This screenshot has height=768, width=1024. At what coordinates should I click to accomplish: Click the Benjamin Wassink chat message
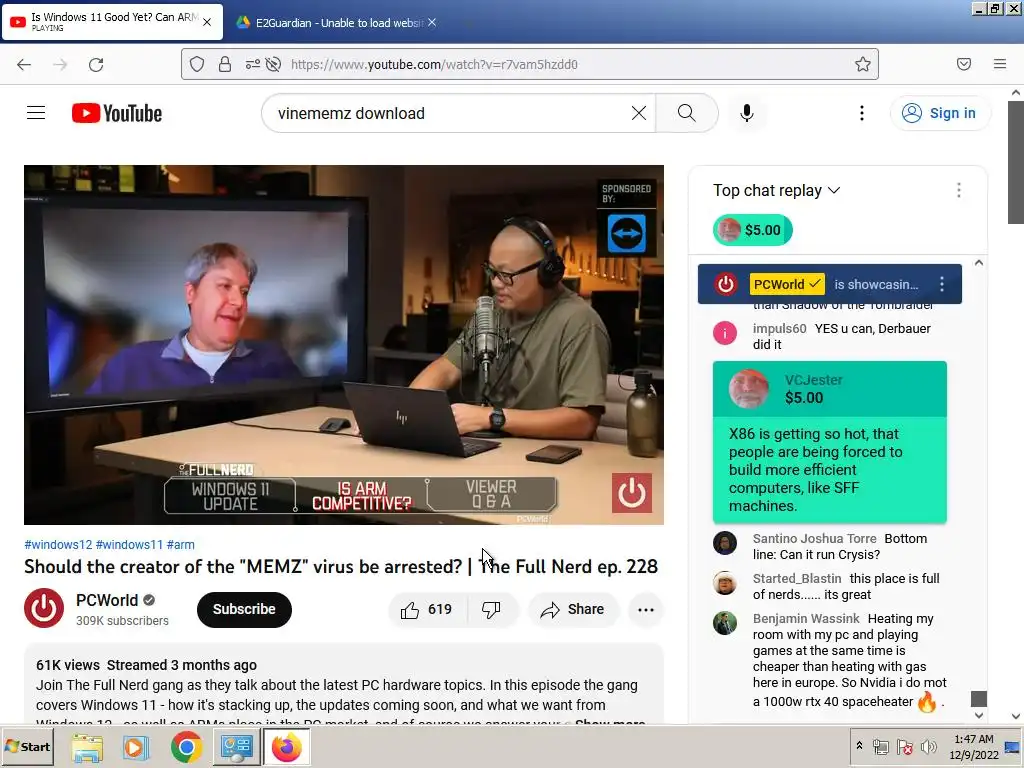click(829, 662)
